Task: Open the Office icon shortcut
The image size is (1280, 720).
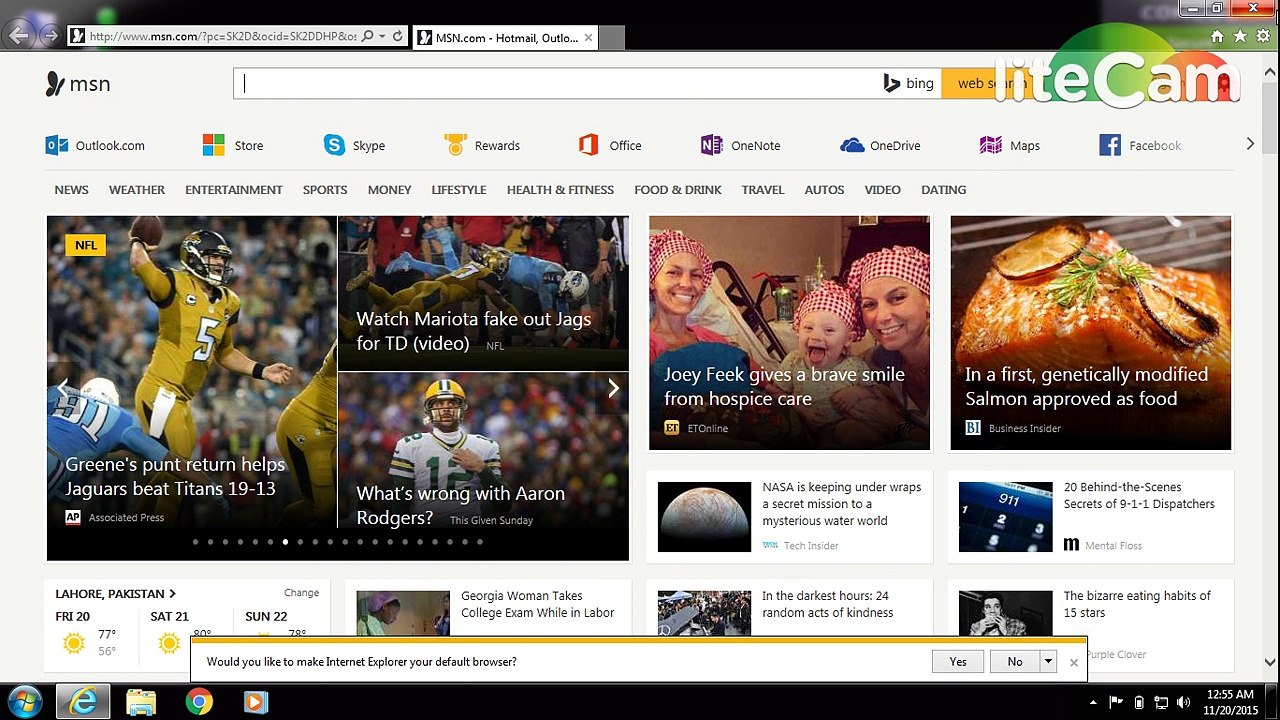Action: coord(588,145)
